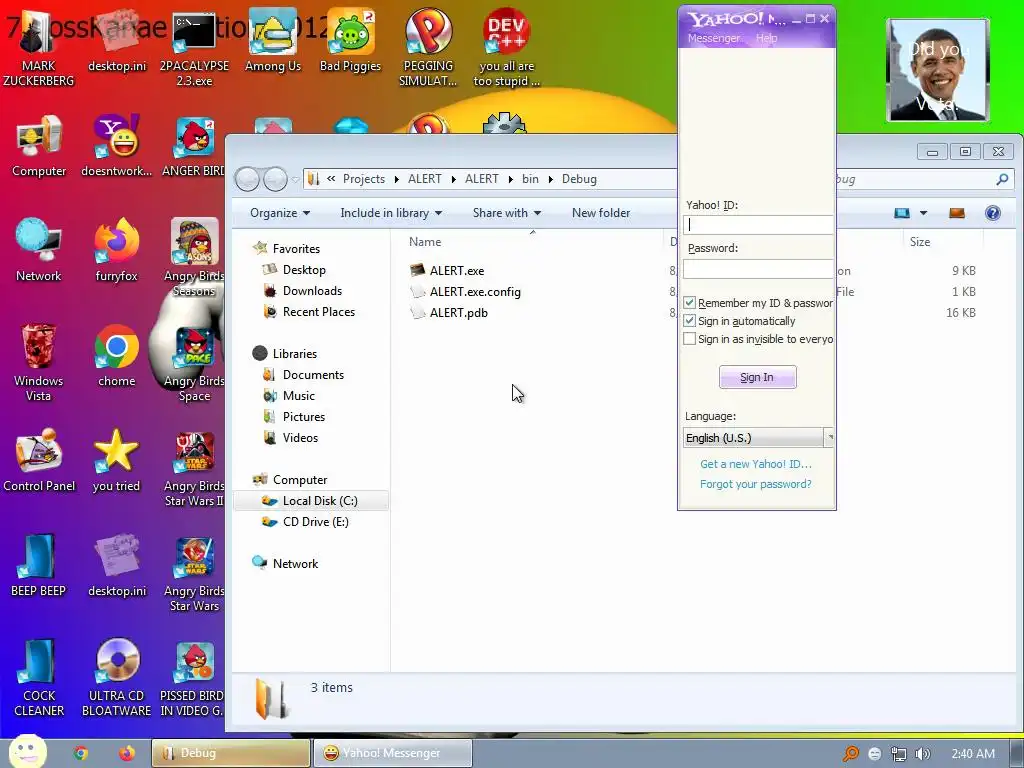Viewport: 1024px width, 768px height.
Task: Open the Language combo box
Action: (x=758, y=438)
